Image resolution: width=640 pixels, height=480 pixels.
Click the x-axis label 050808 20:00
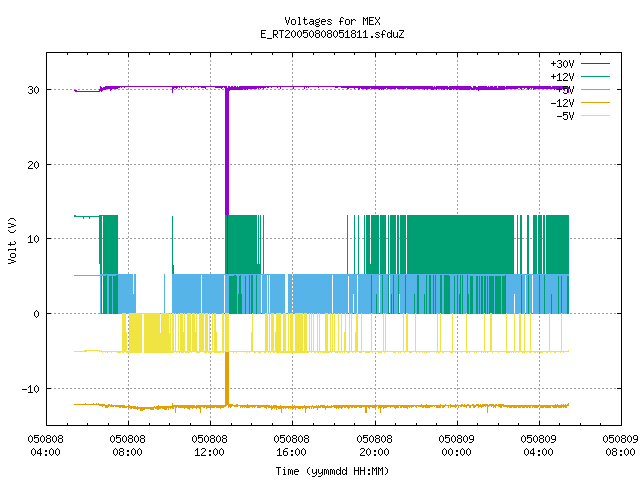(x=374, y=445)
